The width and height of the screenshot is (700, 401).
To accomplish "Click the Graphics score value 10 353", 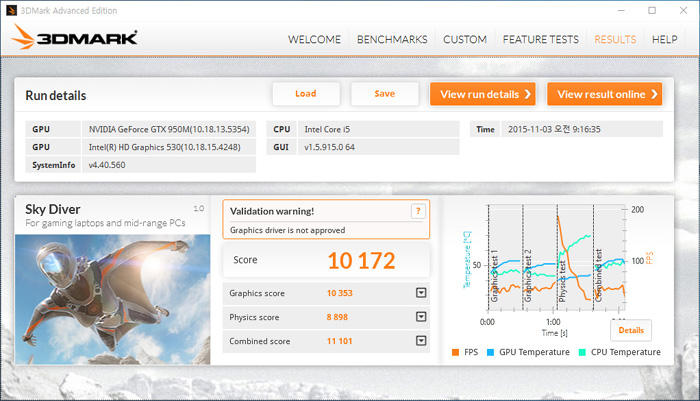I will click(340, 293).
